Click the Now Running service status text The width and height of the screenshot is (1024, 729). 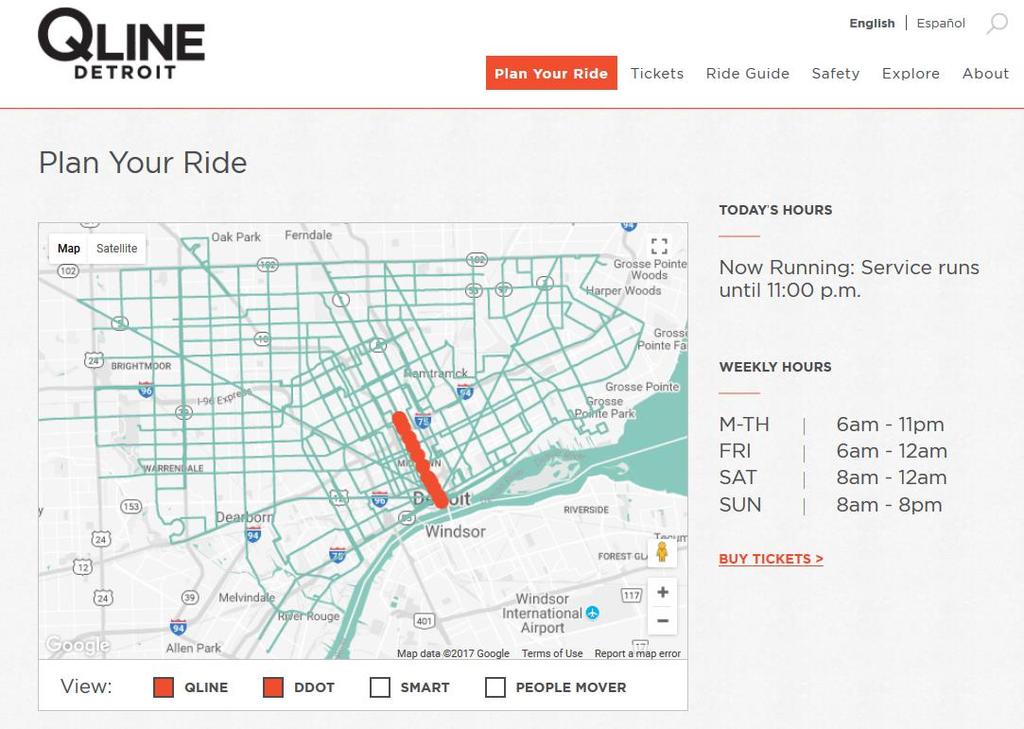849,279
